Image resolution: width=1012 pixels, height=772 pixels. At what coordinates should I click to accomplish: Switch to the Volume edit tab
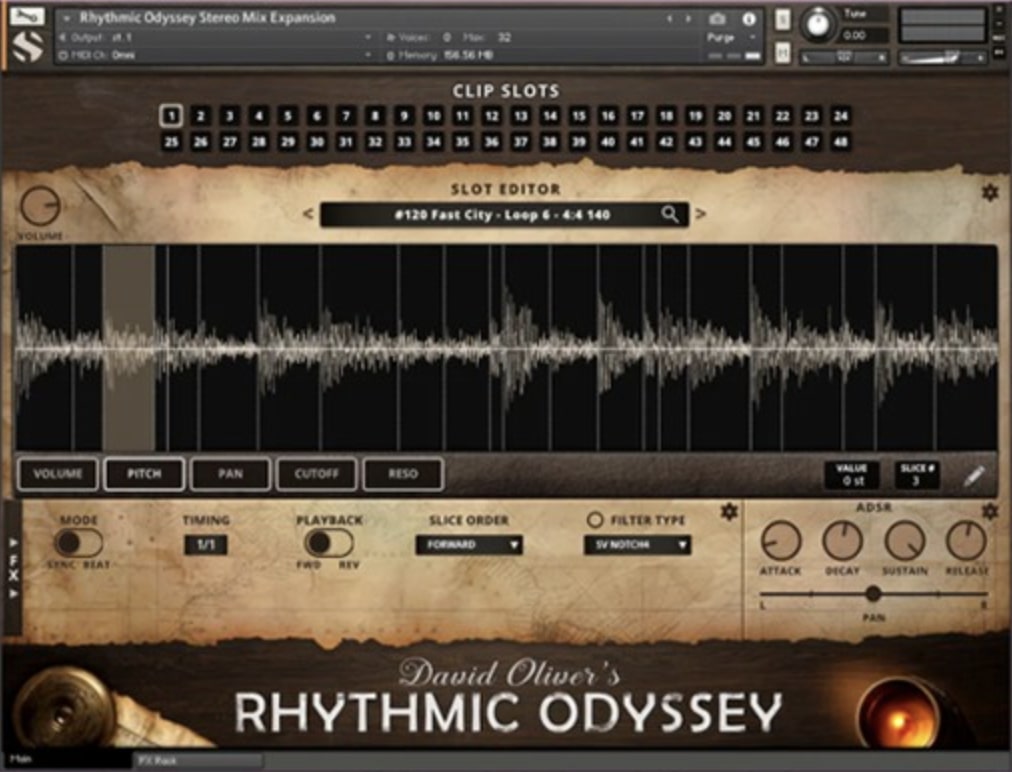[x=57, y=474]
